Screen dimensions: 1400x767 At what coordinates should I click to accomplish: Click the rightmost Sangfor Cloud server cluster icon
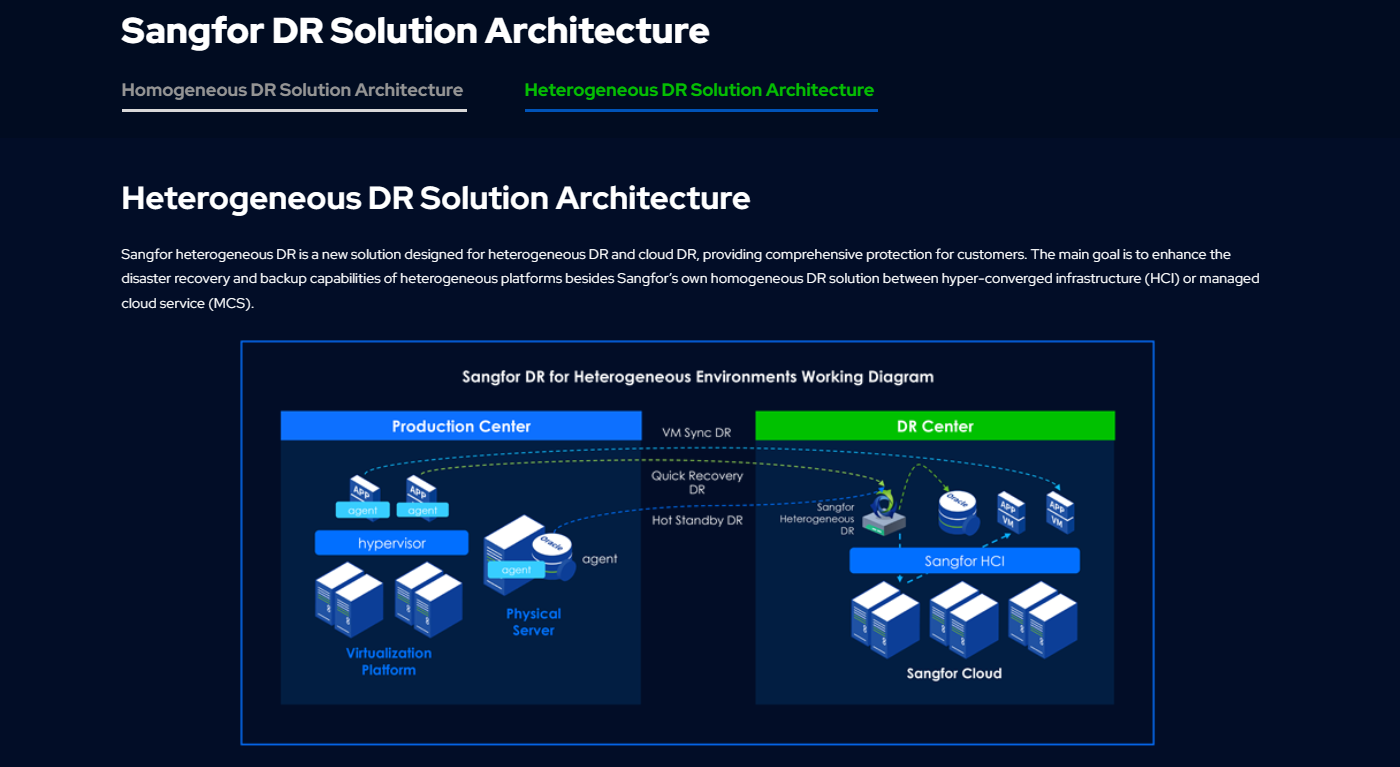[x=1042, y=619]
